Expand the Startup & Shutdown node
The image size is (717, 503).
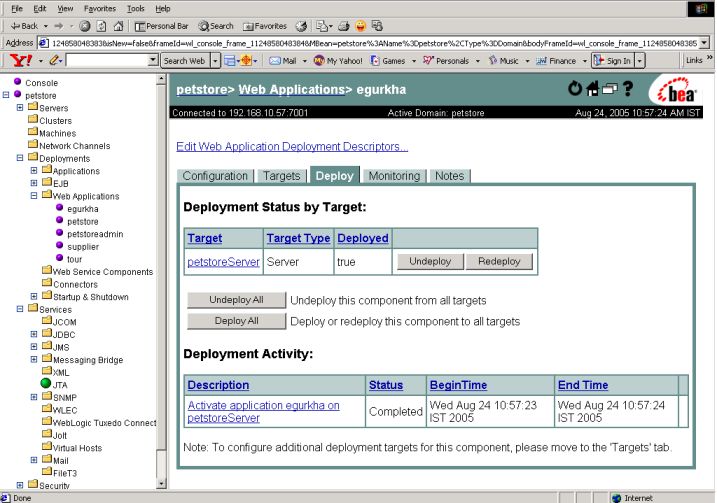pyautogui.click(x=34, y=296)
